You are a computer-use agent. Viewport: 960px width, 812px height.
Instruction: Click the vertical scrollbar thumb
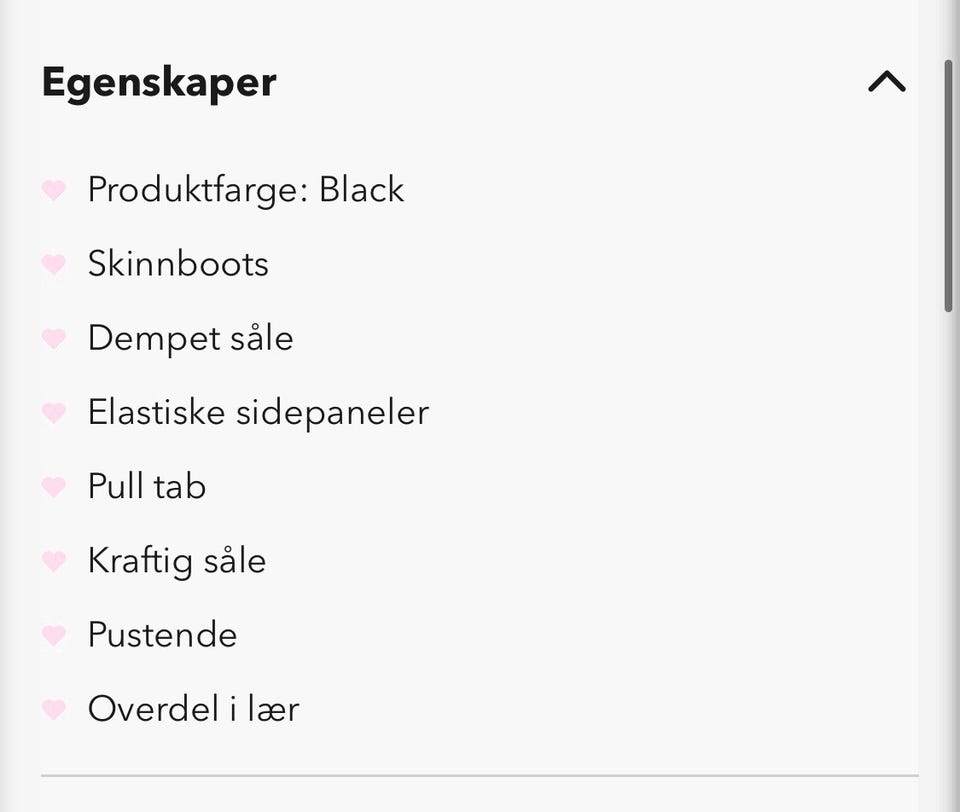(x=948, y=185)
